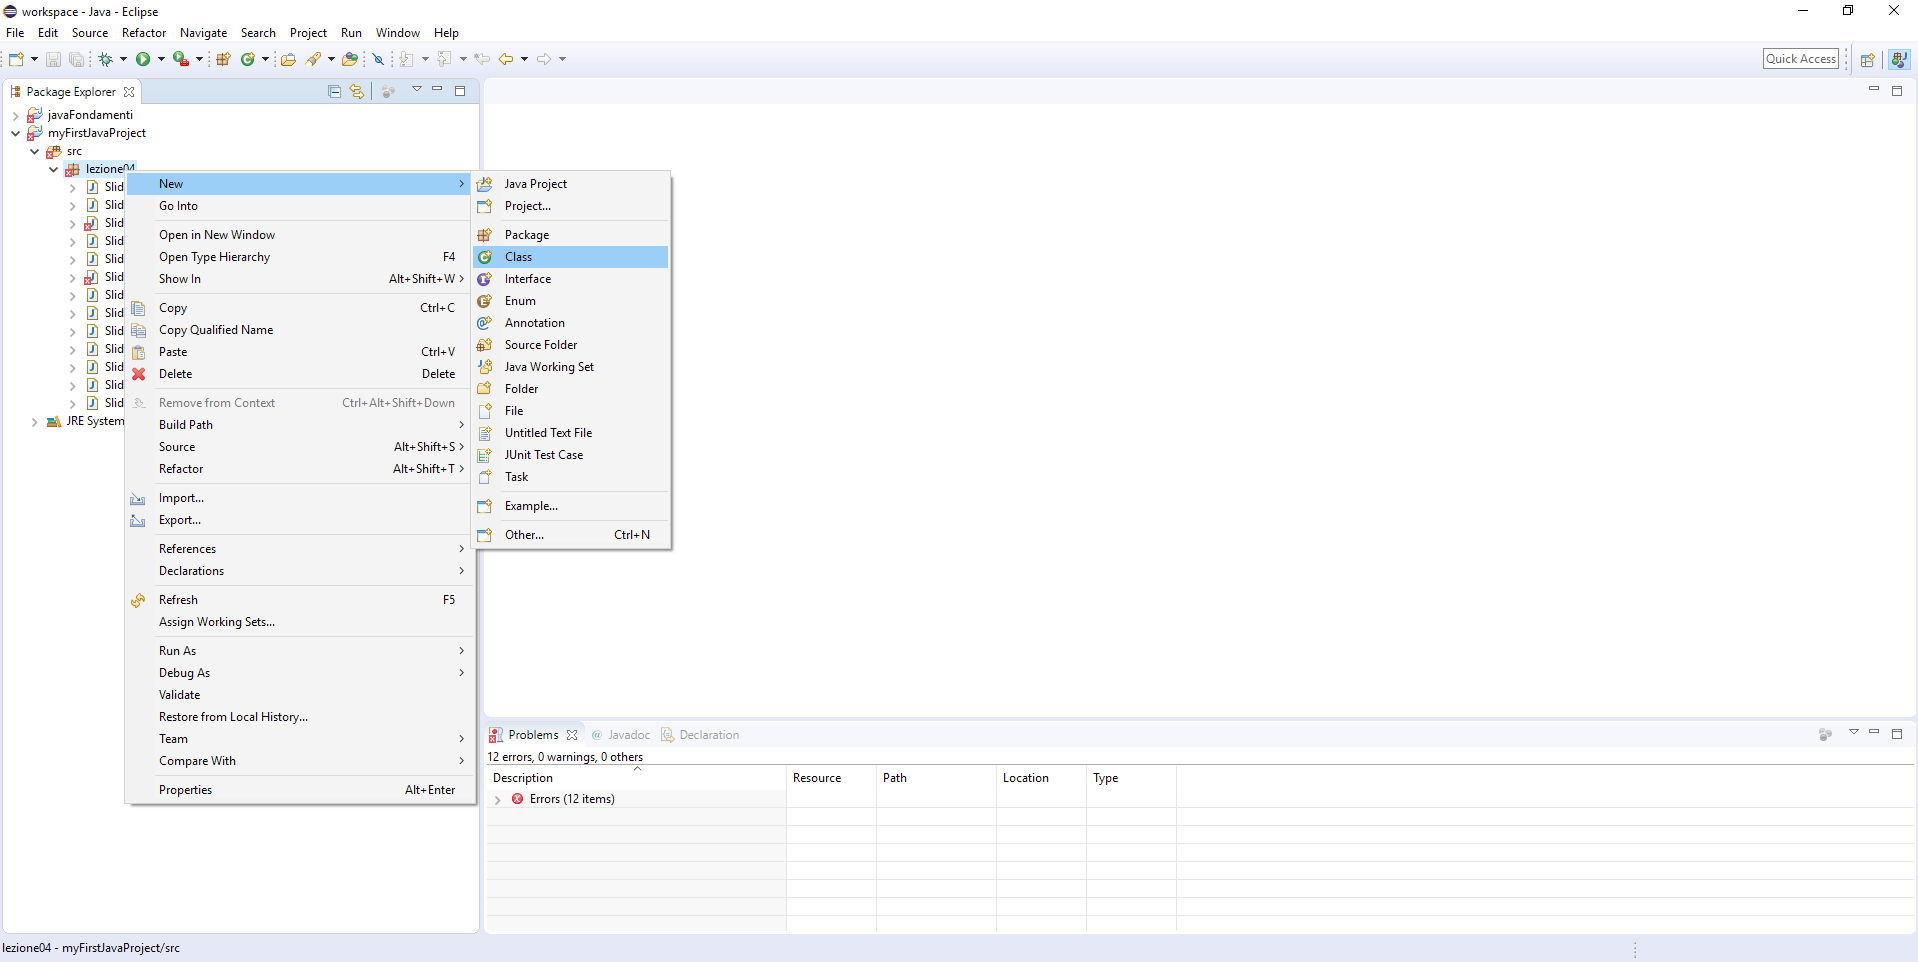
Task: Click Delete in the context menu
Action: click(298, 374)
